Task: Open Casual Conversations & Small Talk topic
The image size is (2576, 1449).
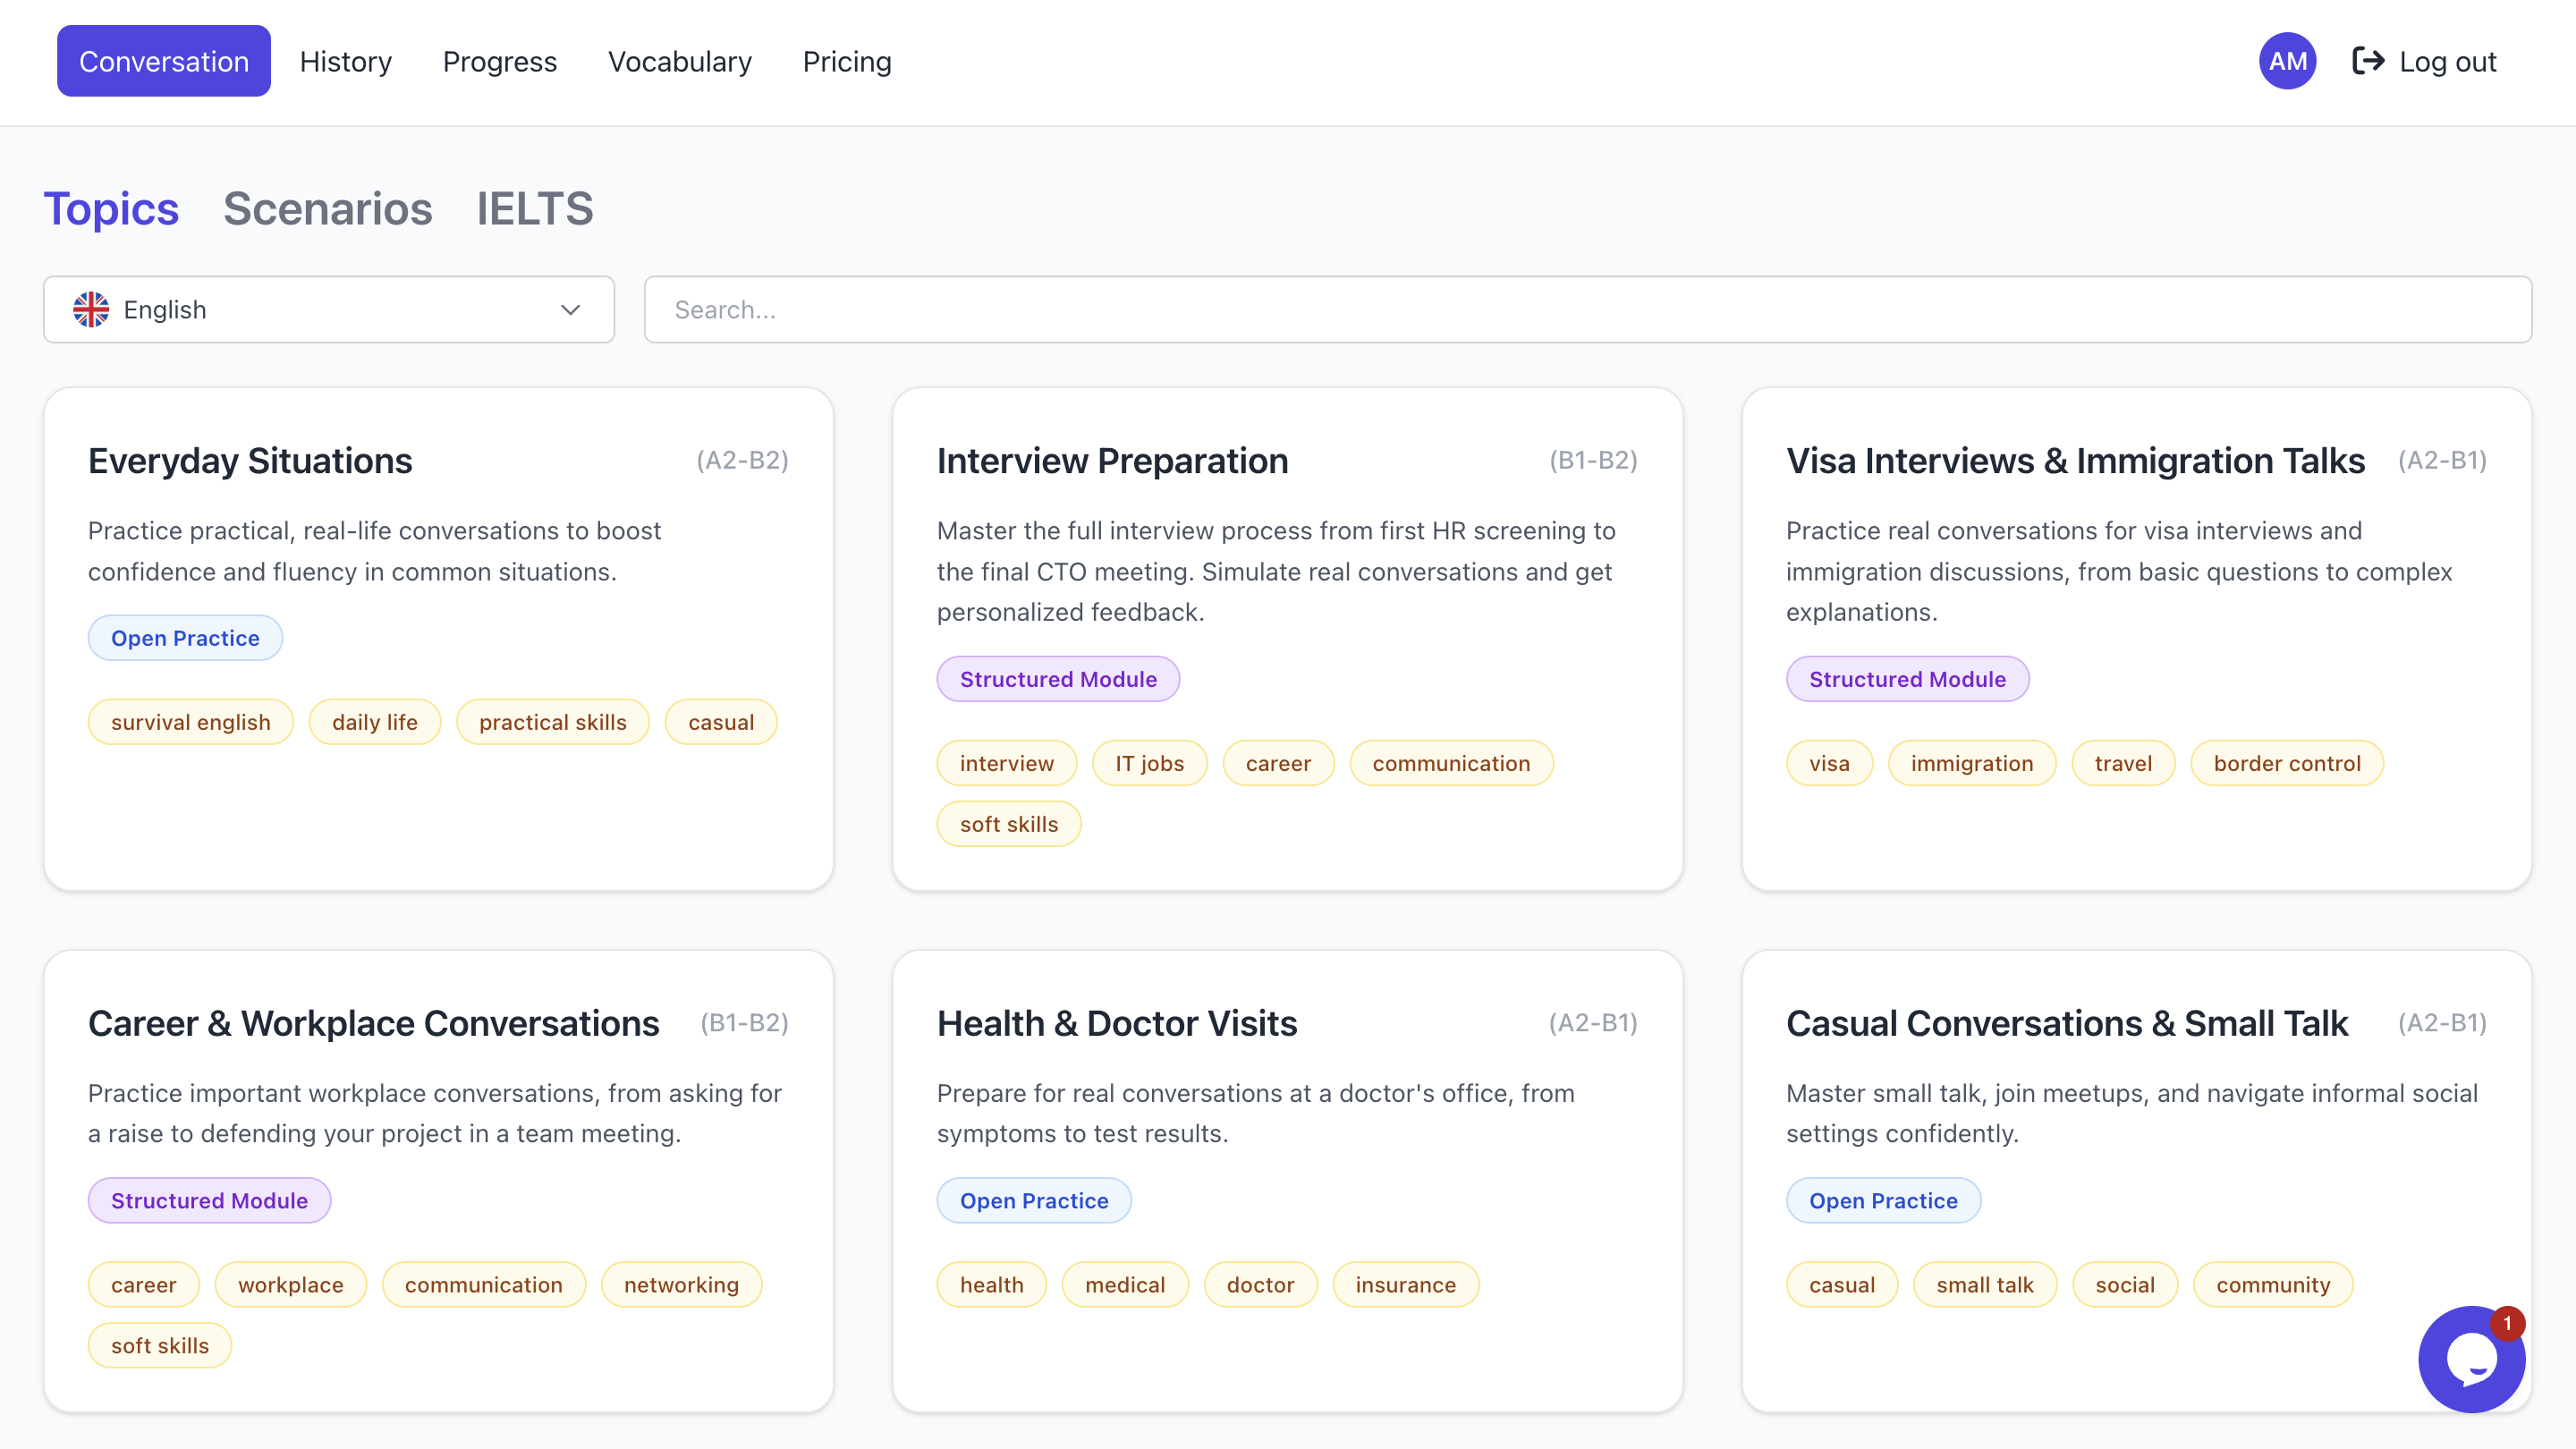Action: pos(2066,1023)
